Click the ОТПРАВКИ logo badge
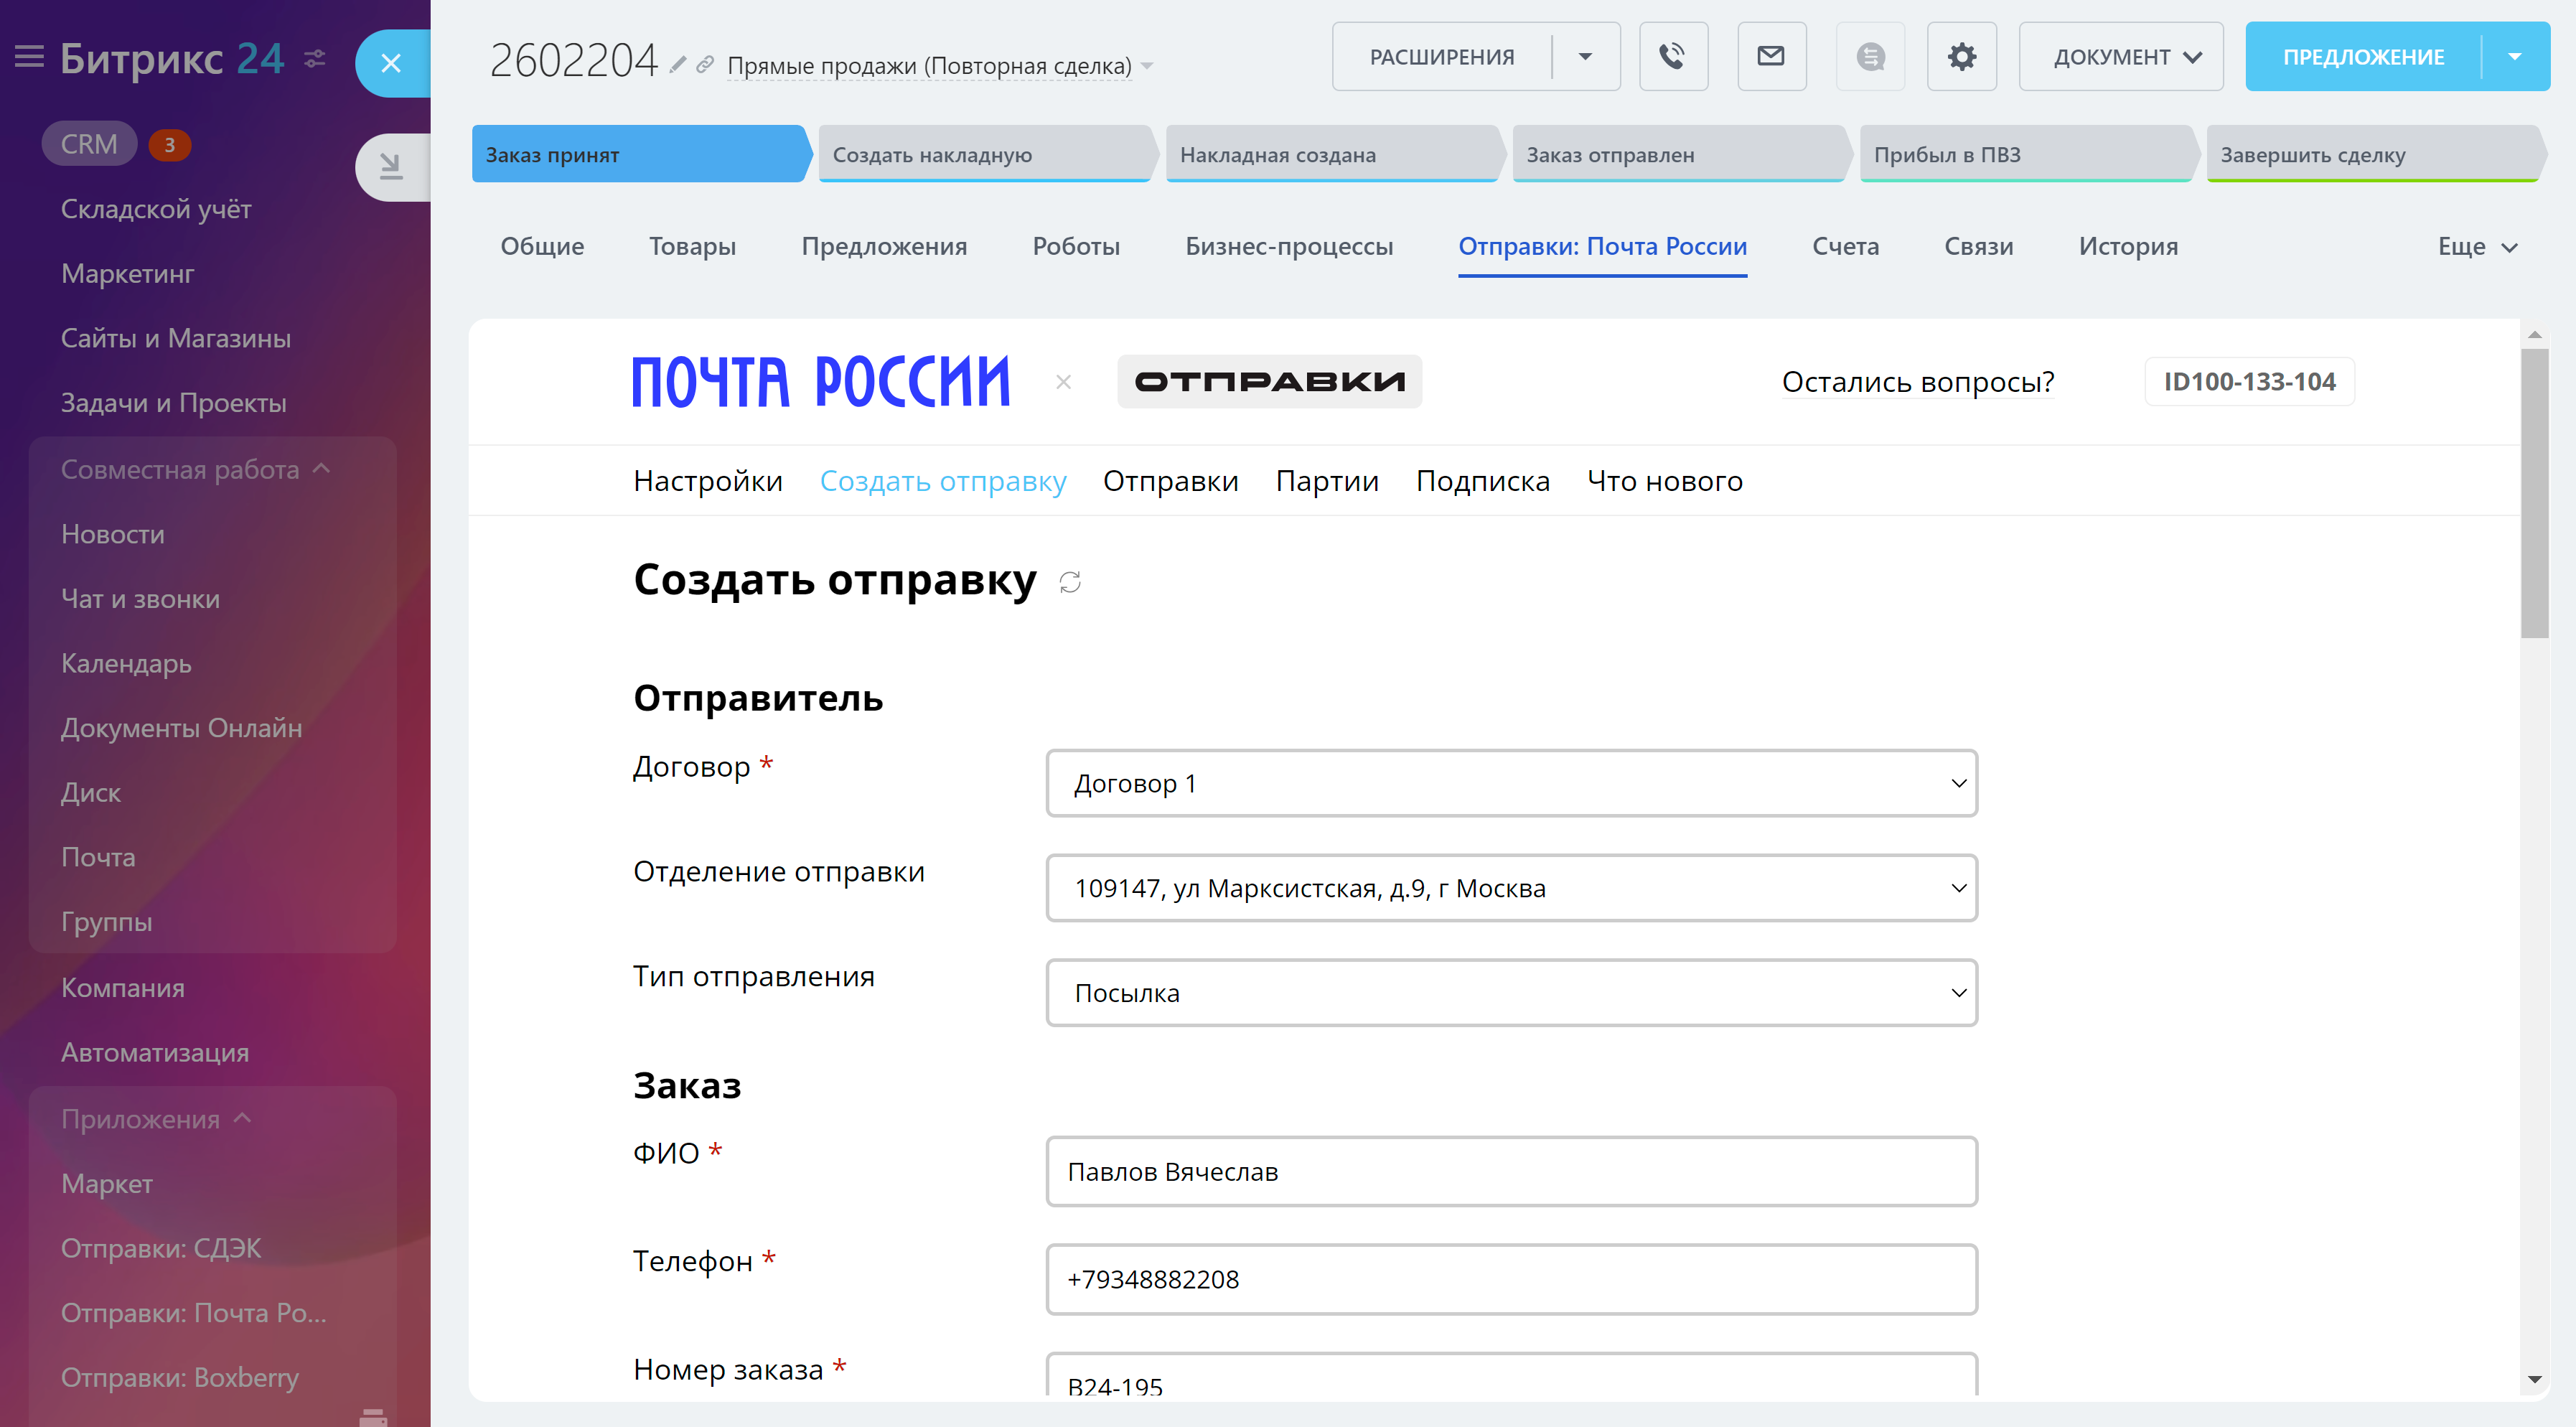The image size is (2576, 1427). coord(1269,382)
